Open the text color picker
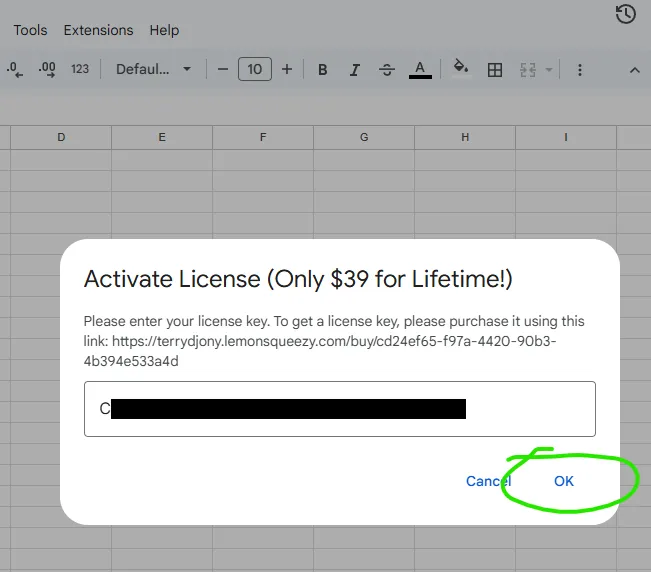Image resolution: width=651 pixels, height=572 pixels. (420, 70)
